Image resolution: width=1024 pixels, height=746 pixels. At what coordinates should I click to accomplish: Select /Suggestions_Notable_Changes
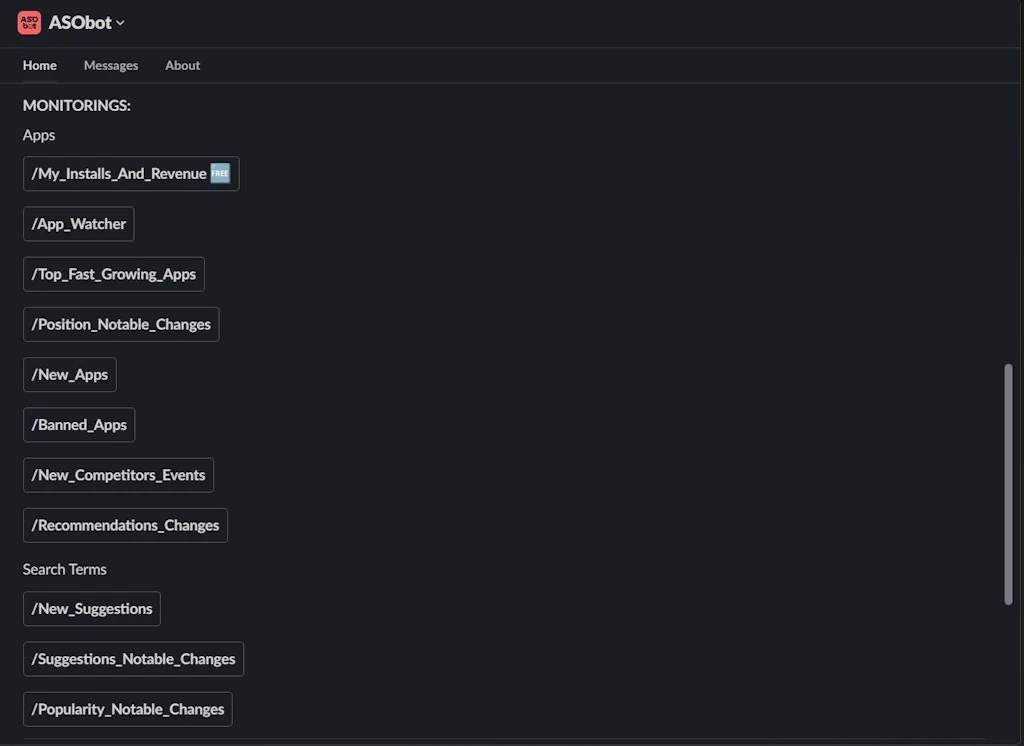click(133, 658)
